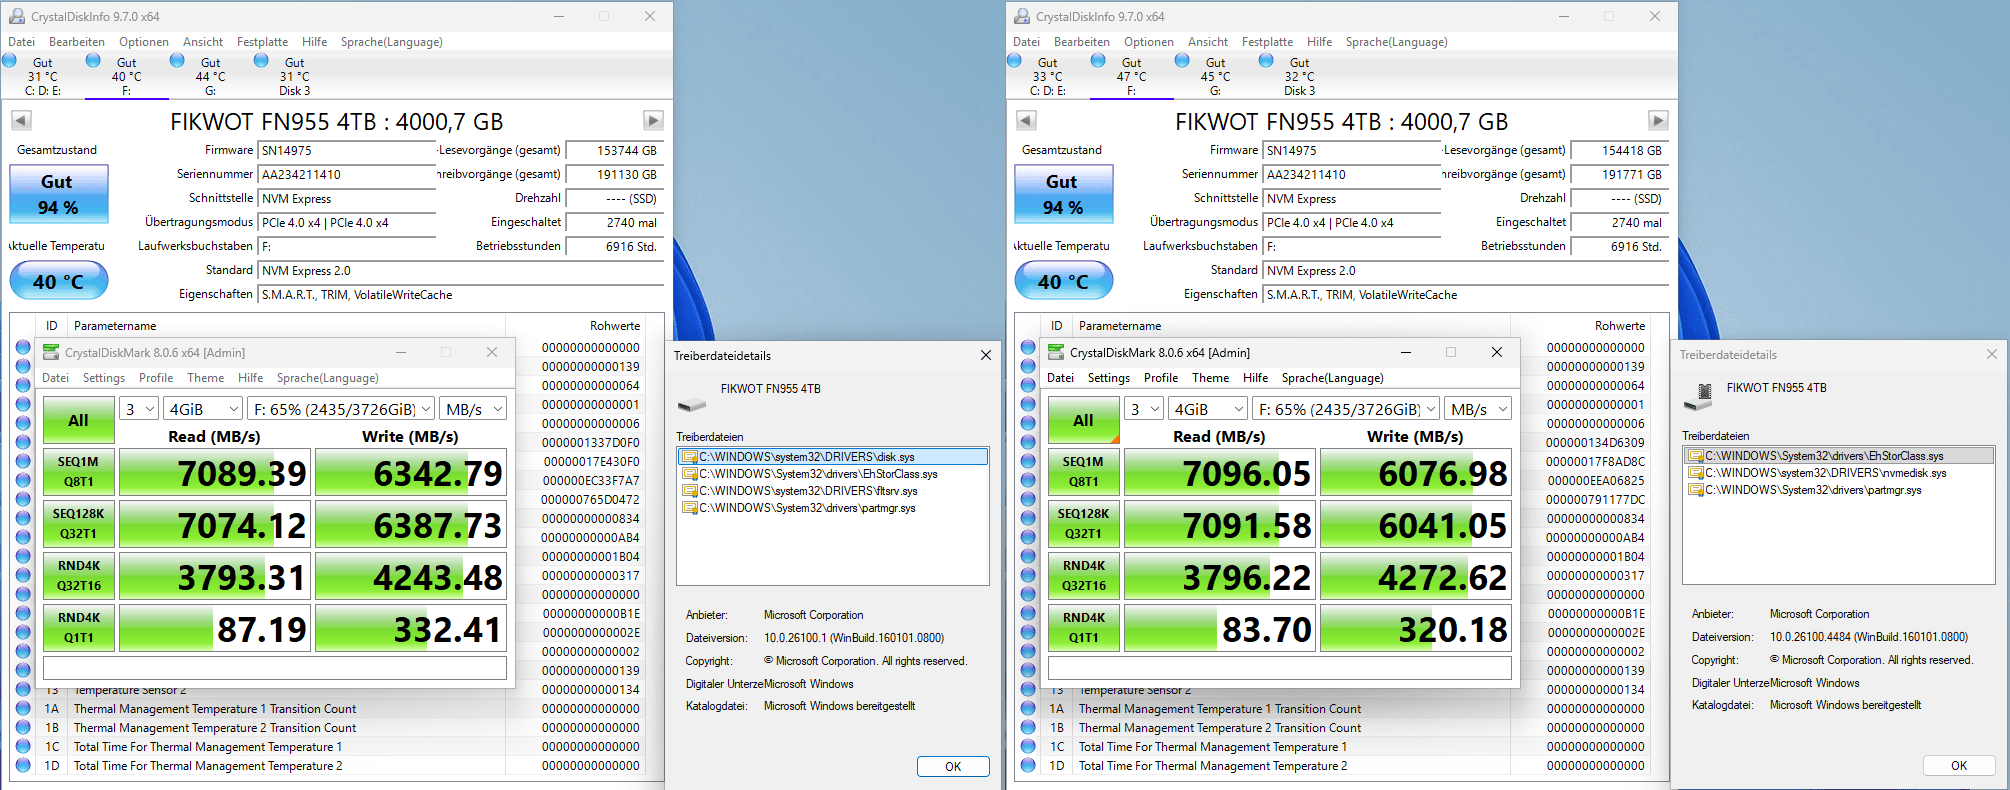The height and width of the screenshot is (790, 2010).
Task: Click 40 °C temperature button in right CrystalDiskInfo
Action: click(x=1063, y=281)
